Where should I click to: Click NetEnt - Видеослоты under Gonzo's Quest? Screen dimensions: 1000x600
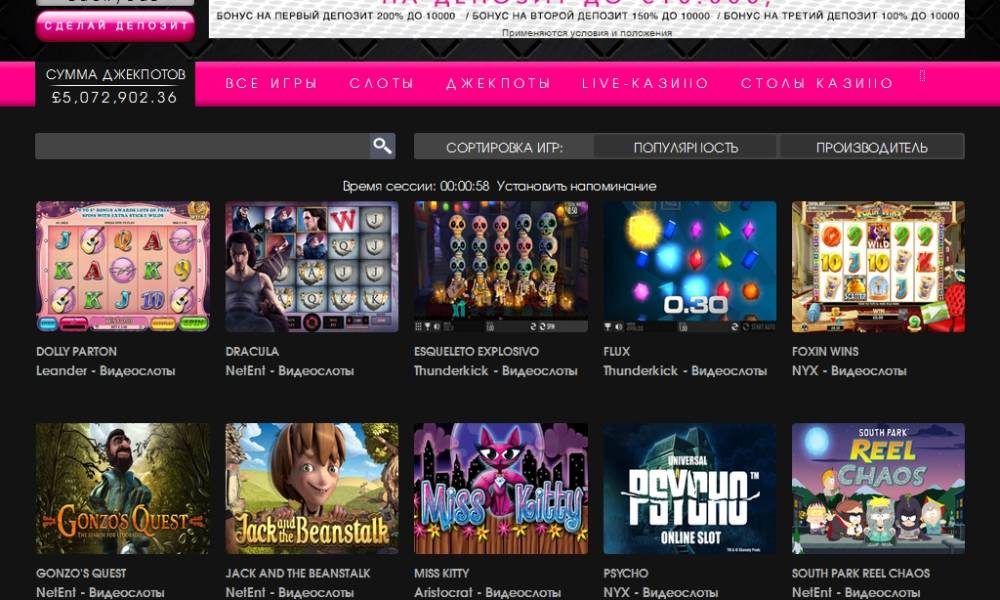(100, 592)
